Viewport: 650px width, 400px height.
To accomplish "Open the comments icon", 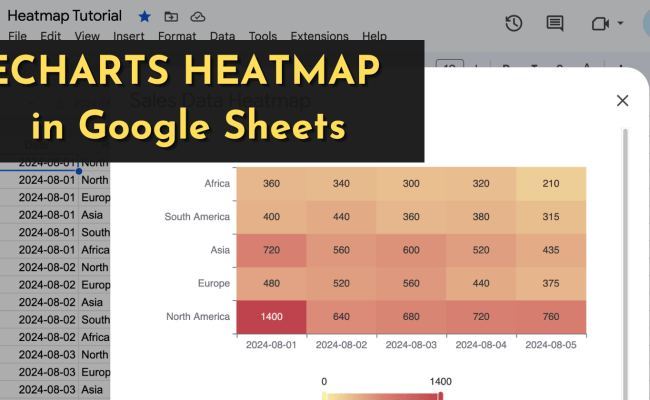I will tap(555, 23).
